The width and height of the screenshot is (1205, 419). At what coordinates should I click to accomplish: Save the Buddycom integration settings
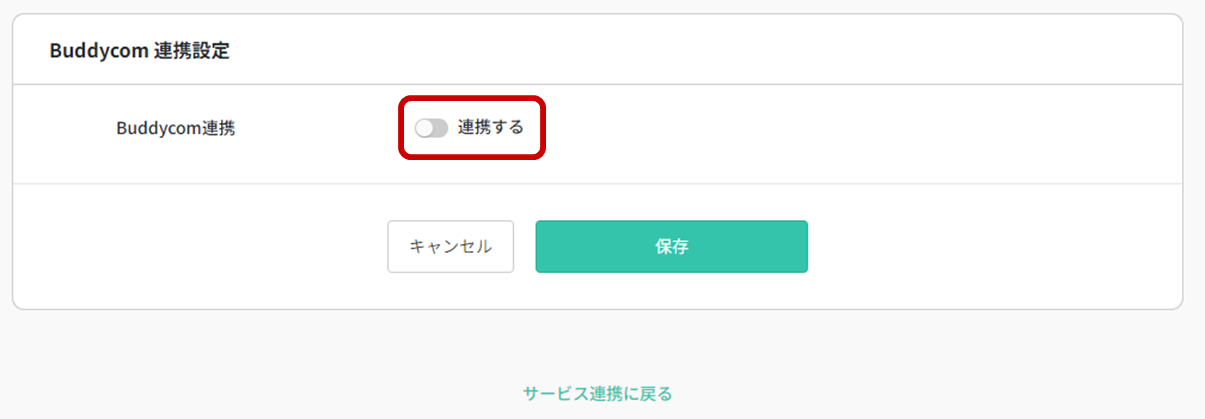[x=671, y=247]
